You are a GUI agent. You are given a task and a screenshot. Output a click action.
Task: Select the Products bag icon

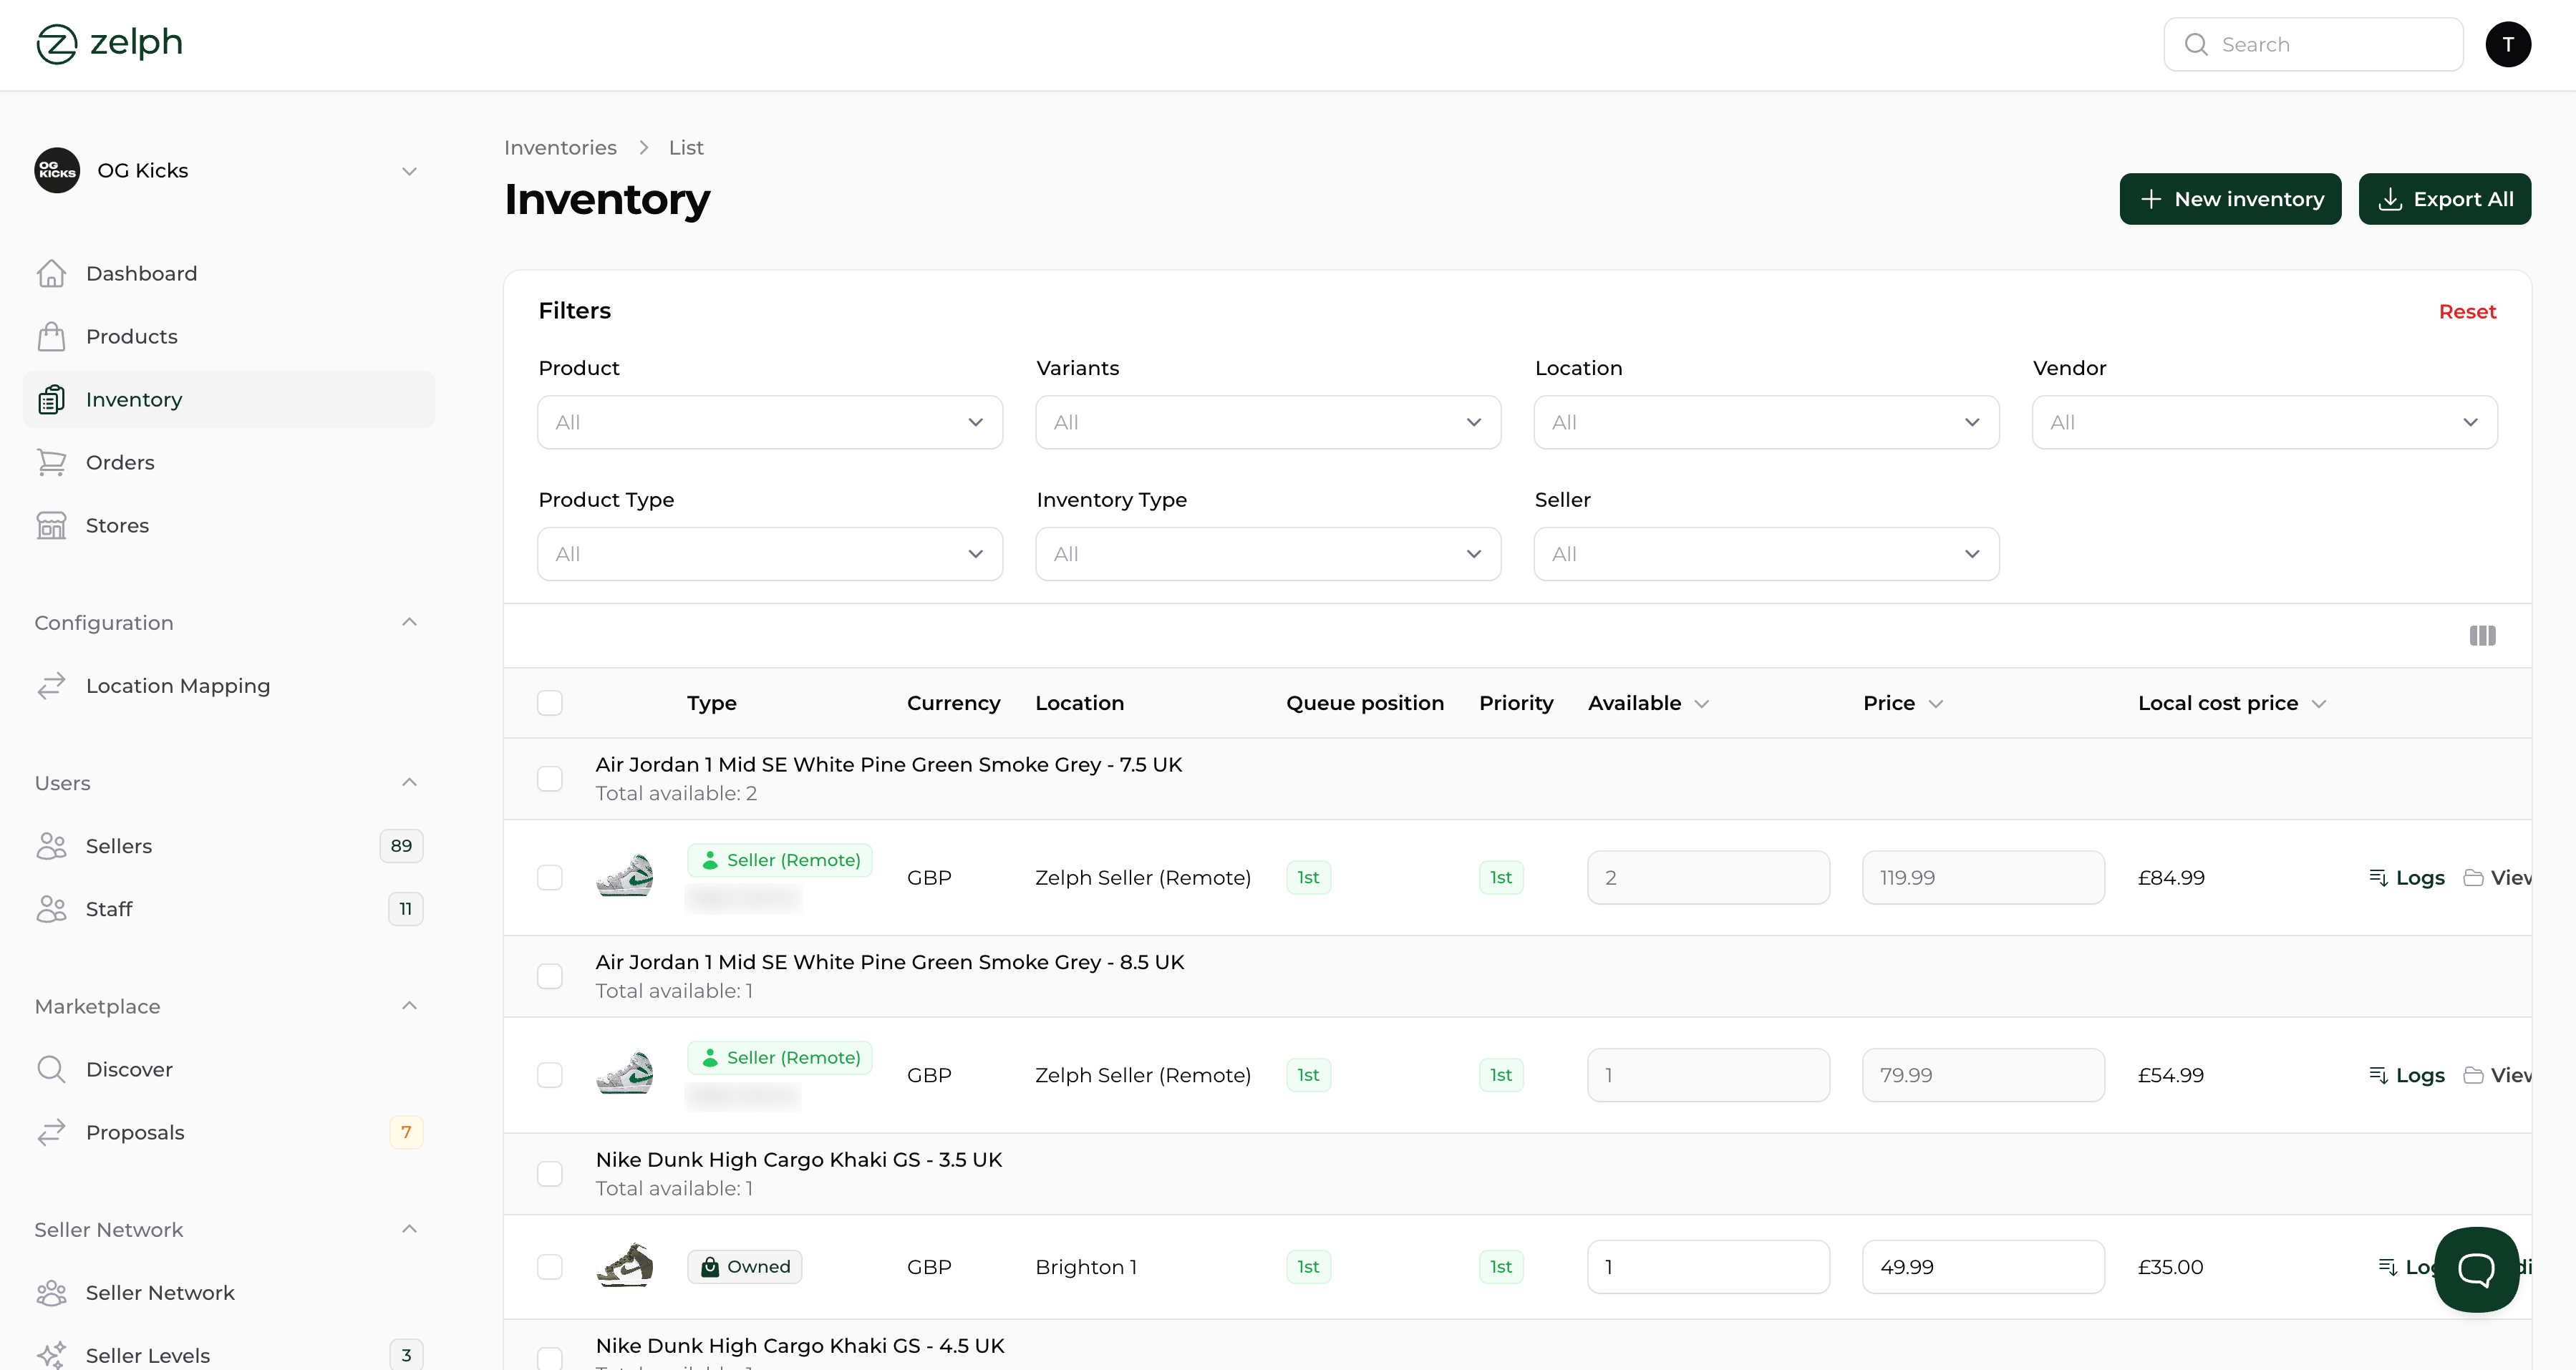(52, 336)
